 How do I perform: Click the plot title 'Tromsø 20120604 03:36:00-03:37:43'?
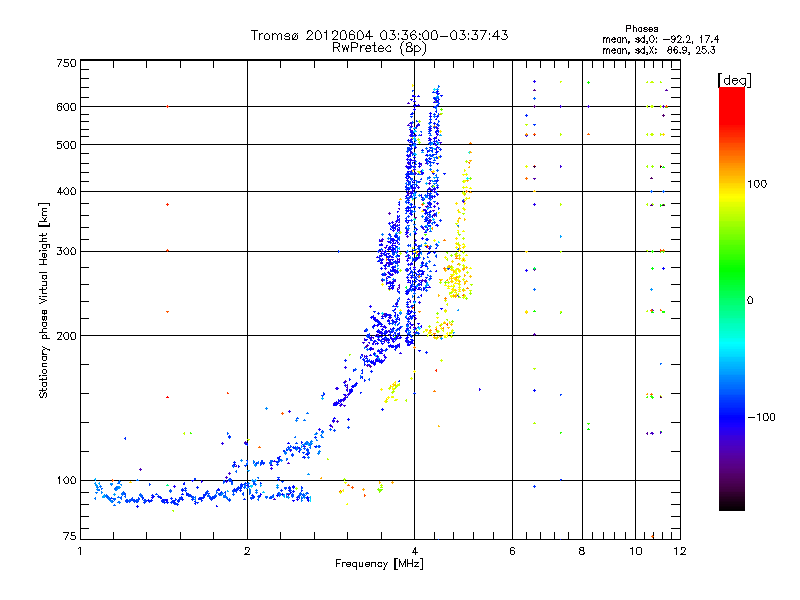379,35
